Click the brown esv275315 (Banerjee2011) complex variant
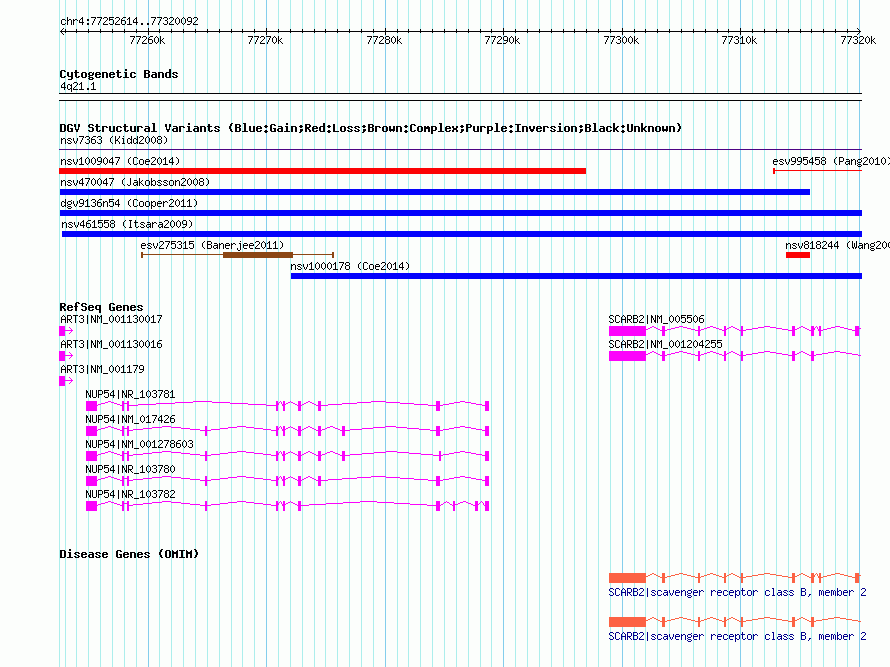The width and height of the screenshot is (890, 667). (x=237, y=255)
